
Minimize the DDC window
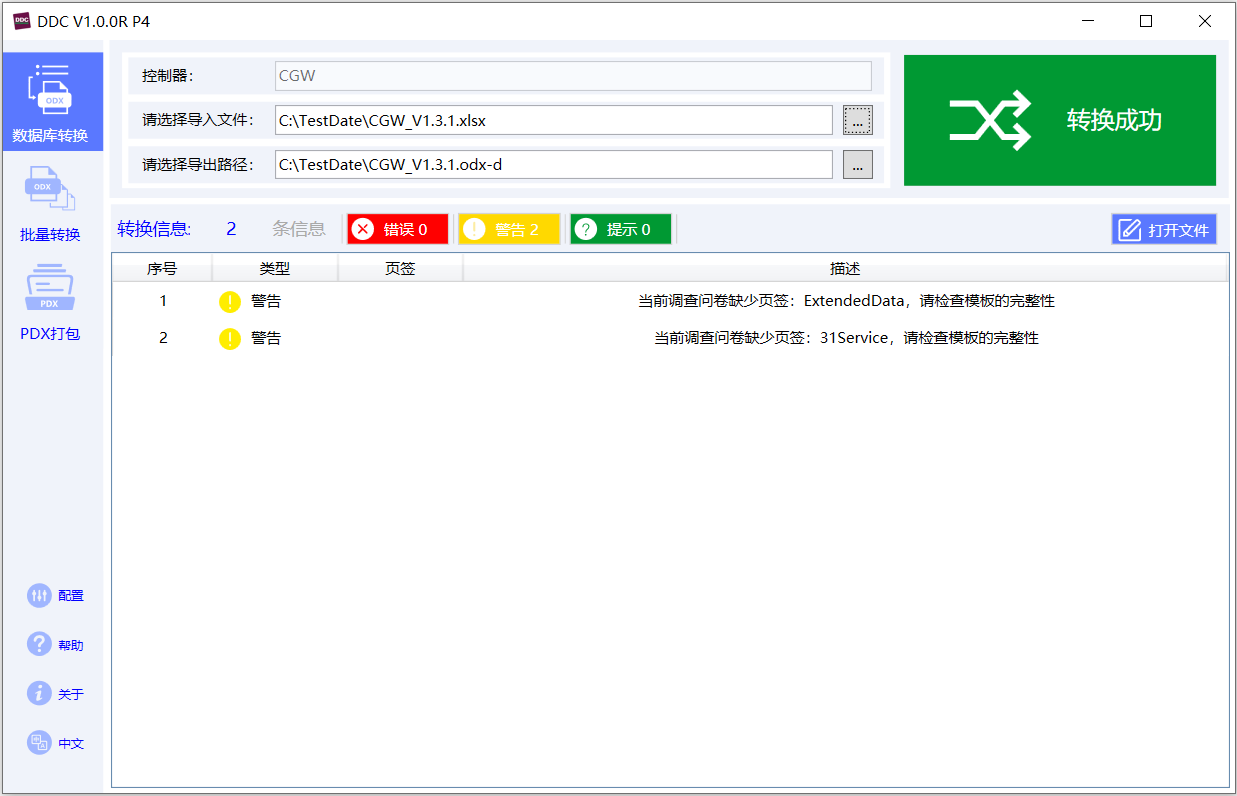point(1088,21)
